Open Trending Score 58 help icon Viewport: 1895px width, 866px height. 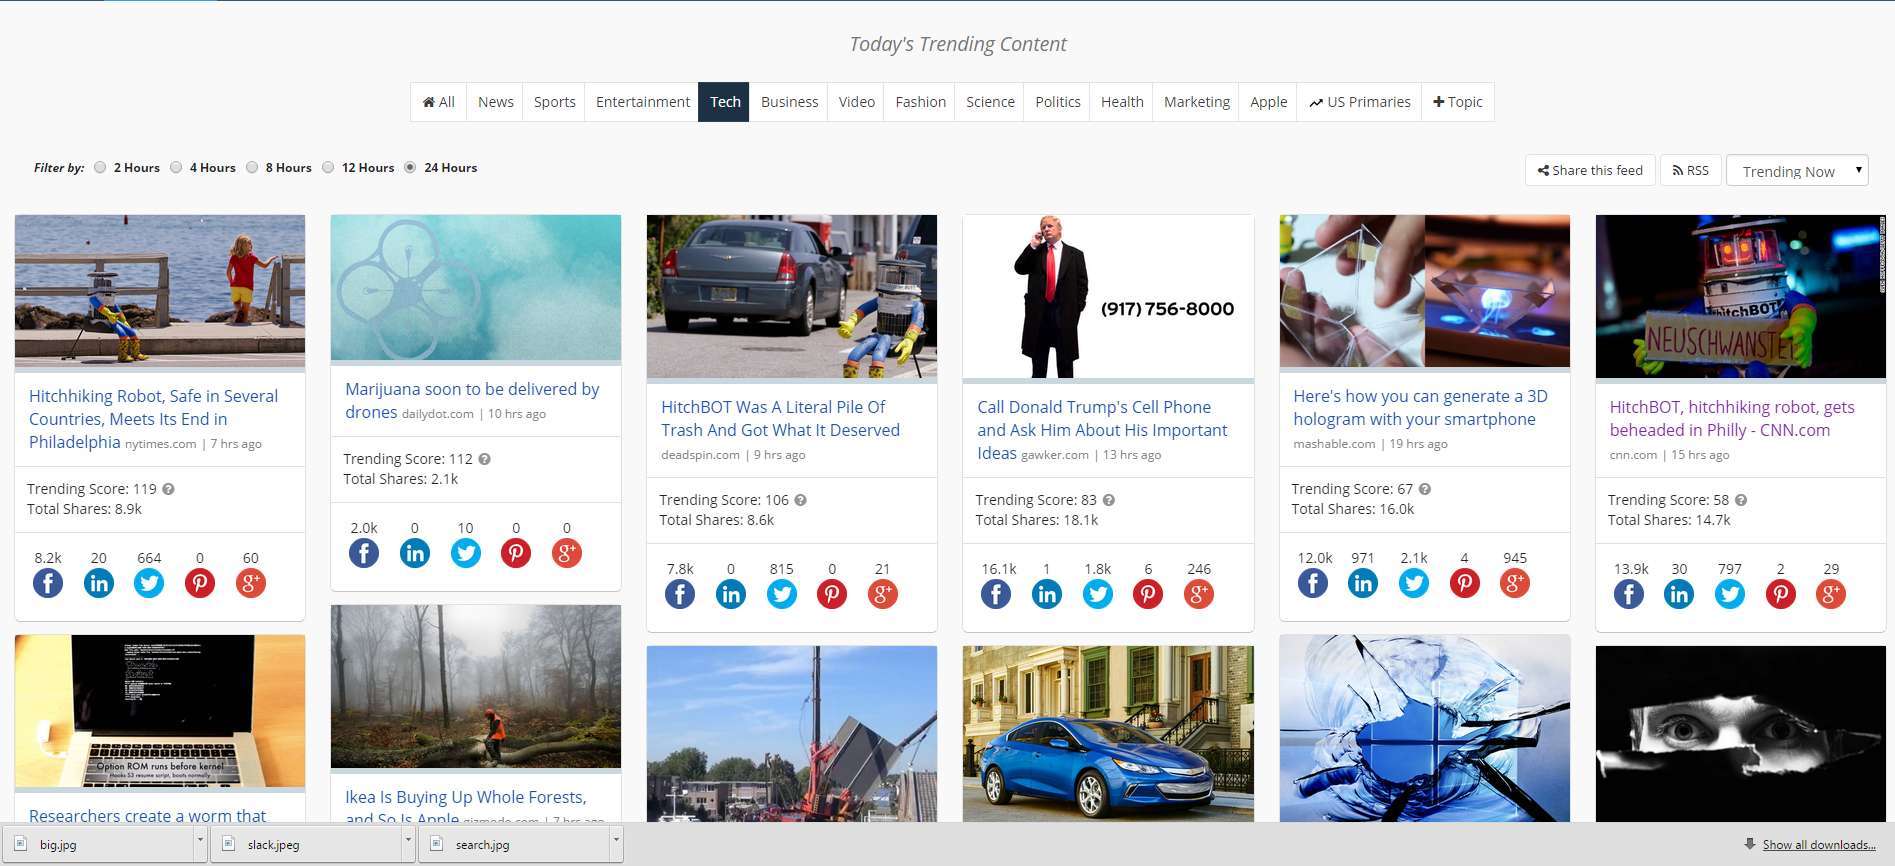(x=1741, y=500)
